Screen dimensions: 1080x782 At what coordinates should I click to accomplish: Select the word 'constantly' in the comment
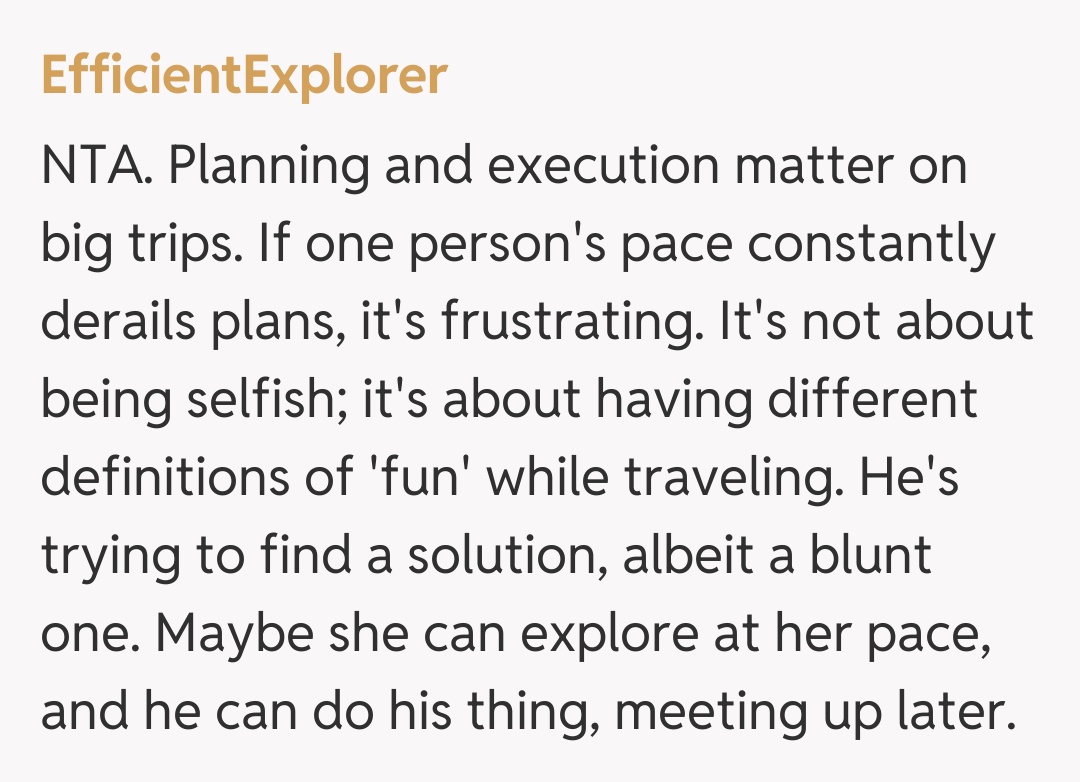870,244
